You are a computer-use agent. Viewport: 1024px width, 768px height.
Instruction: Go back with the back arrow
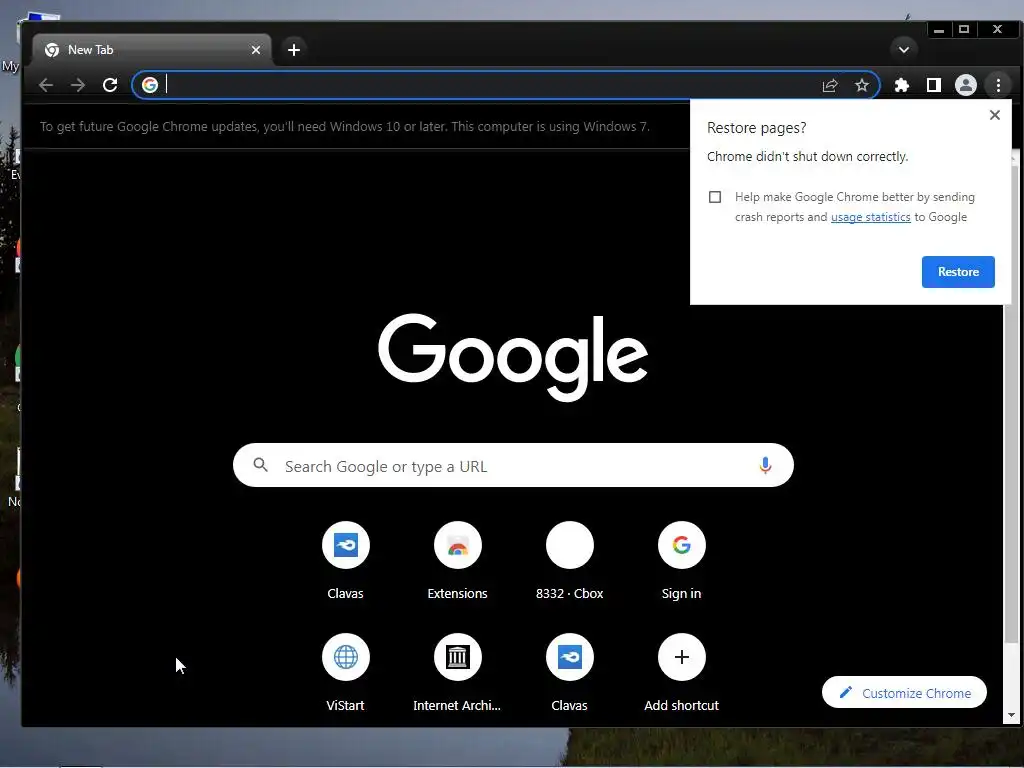(46, 85)
